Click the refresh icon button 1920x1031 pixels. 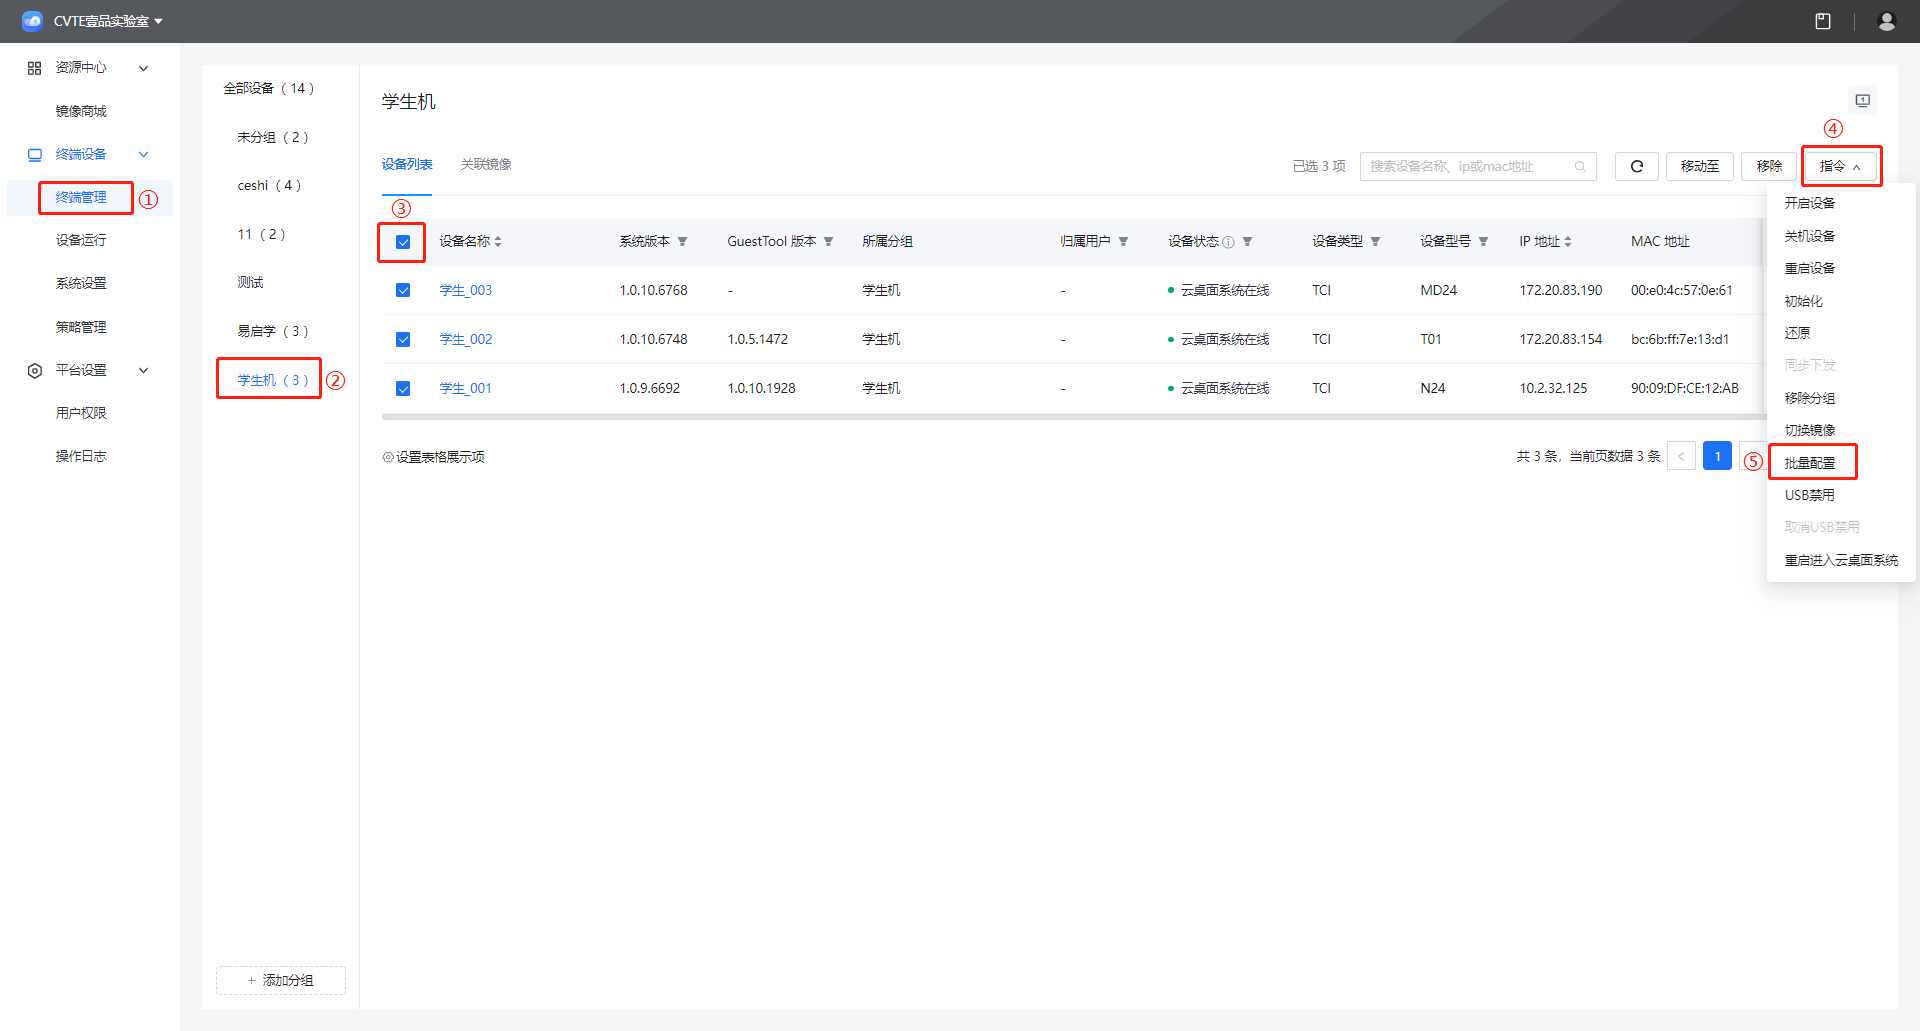click(1637, 166)
